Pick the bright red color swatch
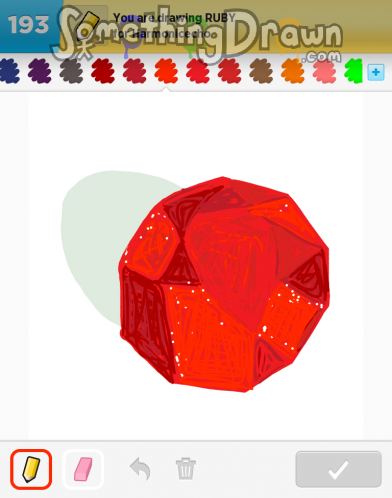The image size is (392, 498). [198, 71]
